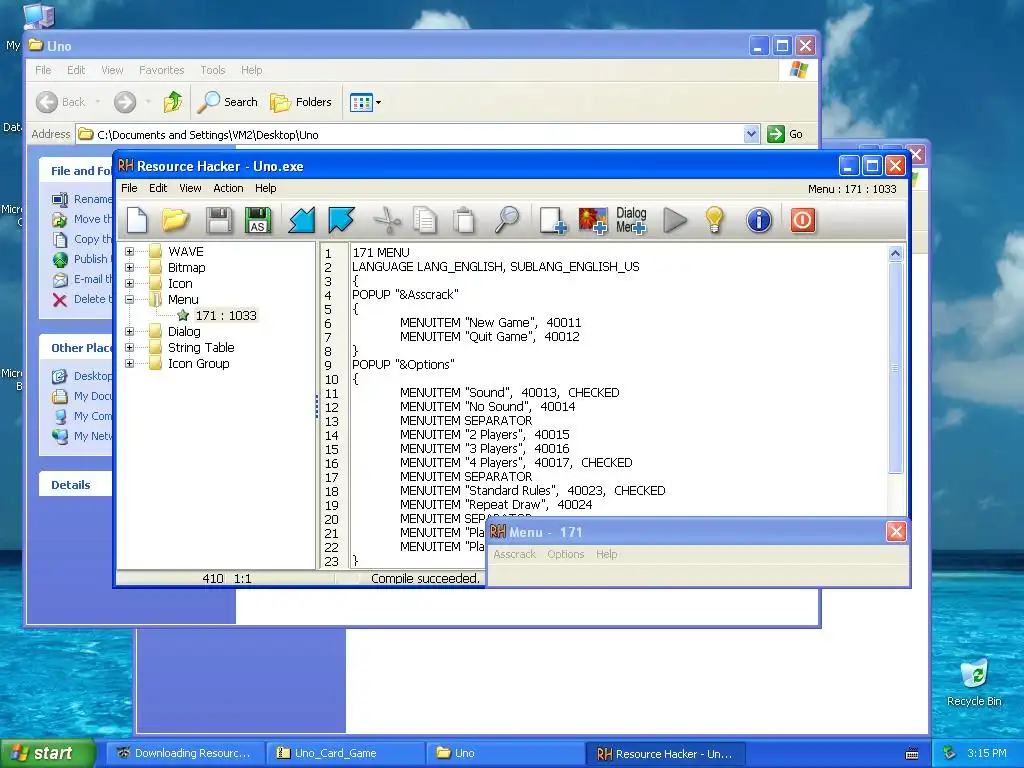Switch to Uno folder taskbar item
The width and height of the screenshot is (1024, 768).
pyautogui.click(x=505, y=753)
